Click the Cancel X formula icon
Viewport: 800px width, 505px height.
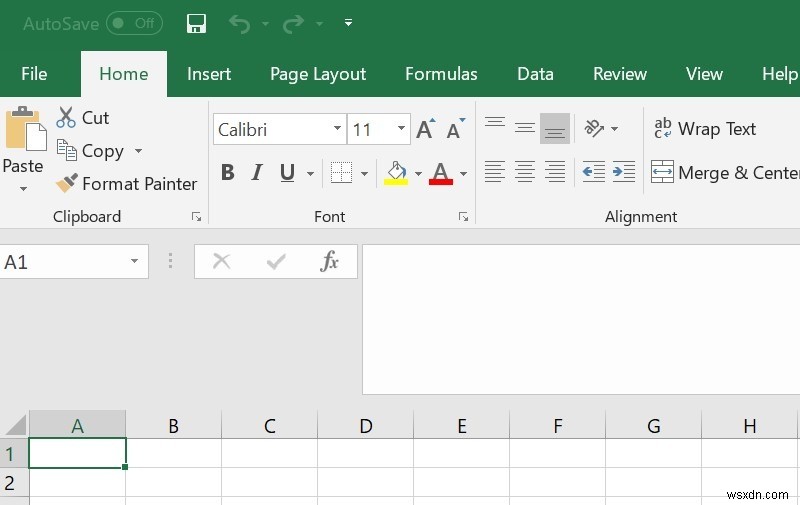pyautogui.click(x=221, y=262)
